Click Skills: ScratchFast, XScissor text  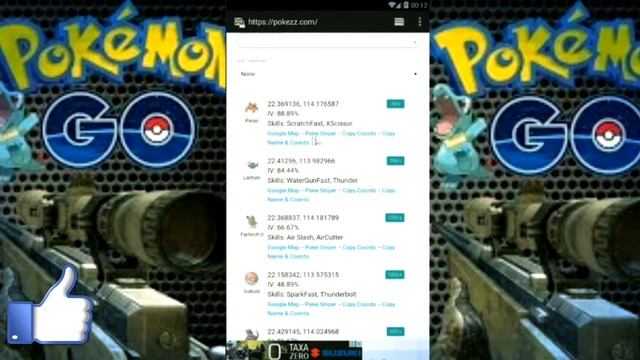(310, 123)
